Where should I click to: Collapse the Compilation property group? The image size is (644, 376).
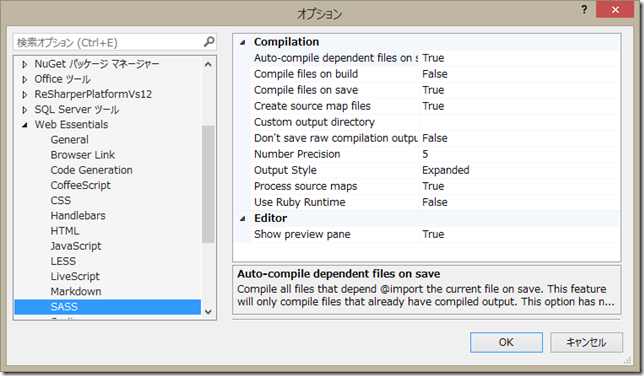coord(243,42)
